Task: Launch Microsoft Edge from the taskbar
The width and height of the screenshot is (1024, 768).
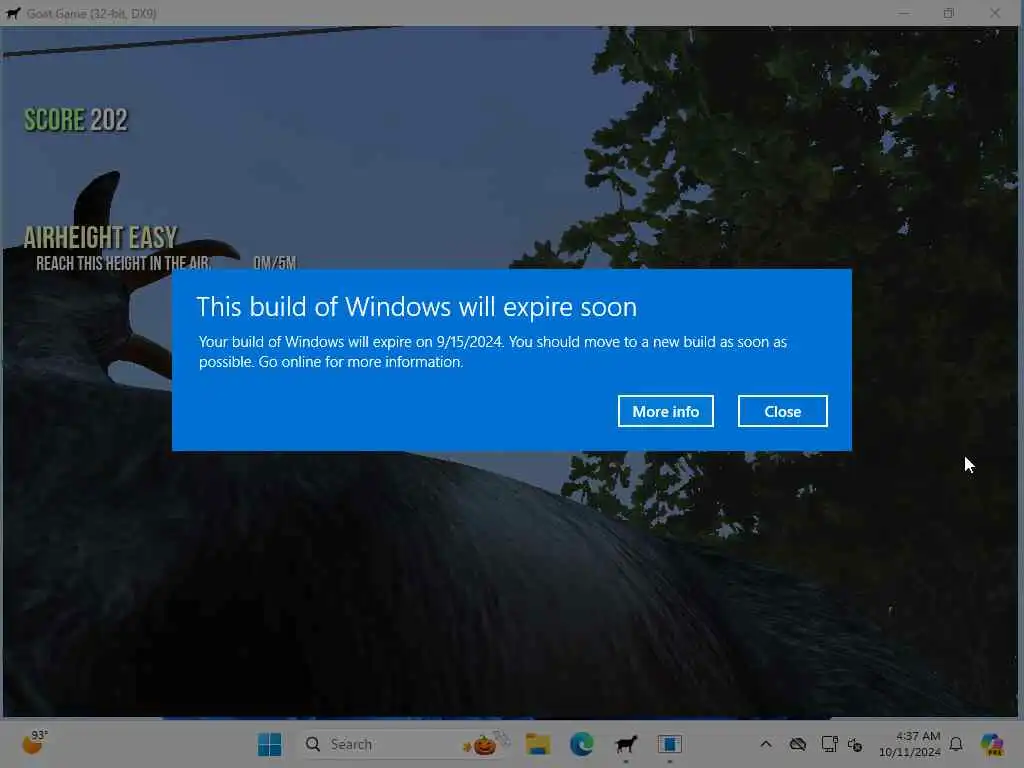Action: pos(581,744)
